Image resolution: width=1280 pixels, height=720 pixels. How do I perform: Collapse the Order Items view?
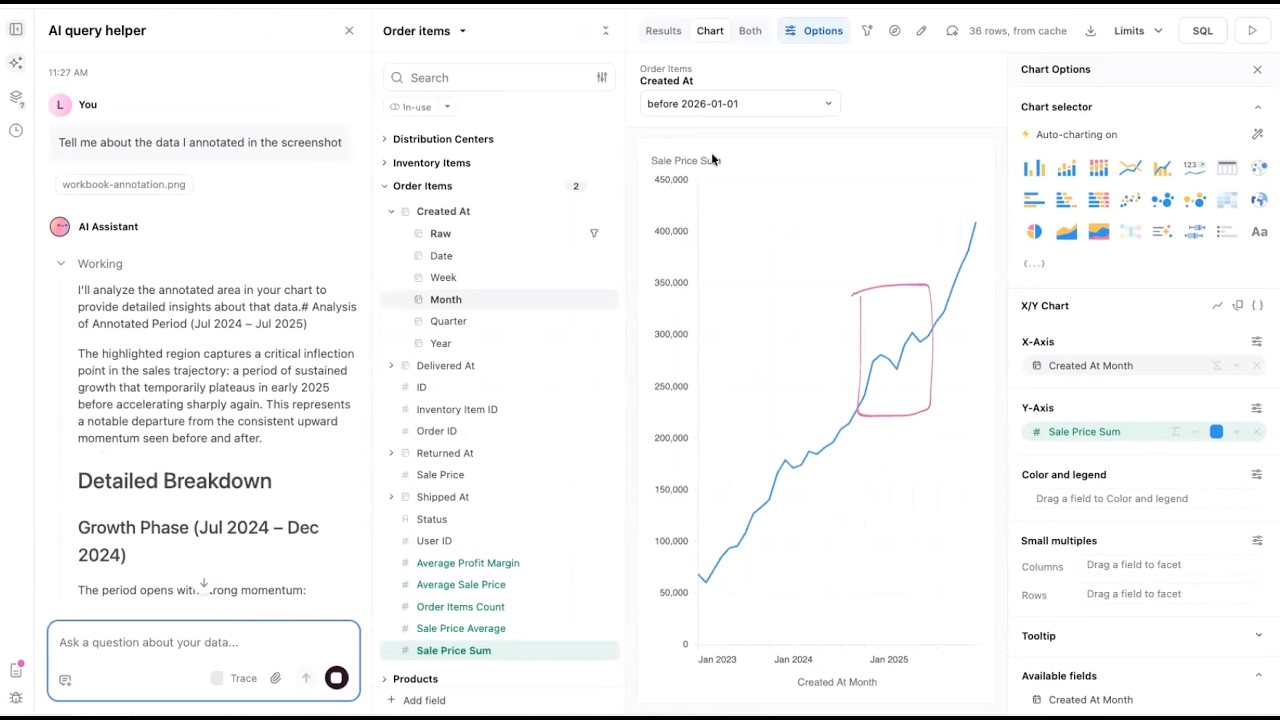[384, 186]
